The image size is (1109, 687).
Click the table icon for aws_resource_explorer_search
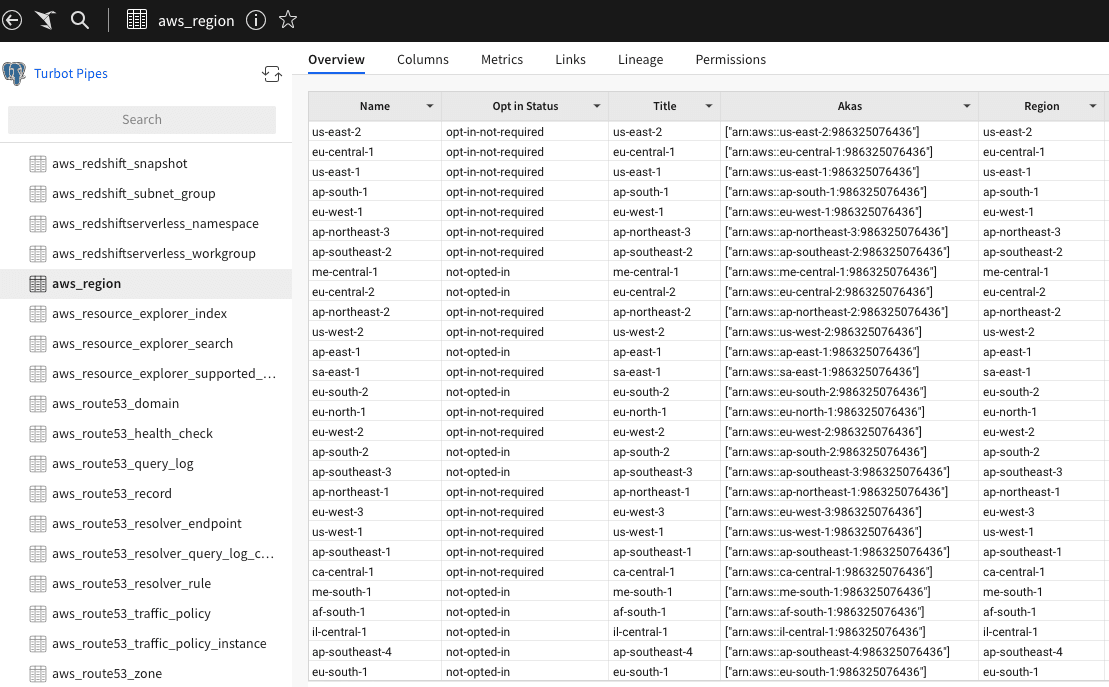(x=37, y=344)
